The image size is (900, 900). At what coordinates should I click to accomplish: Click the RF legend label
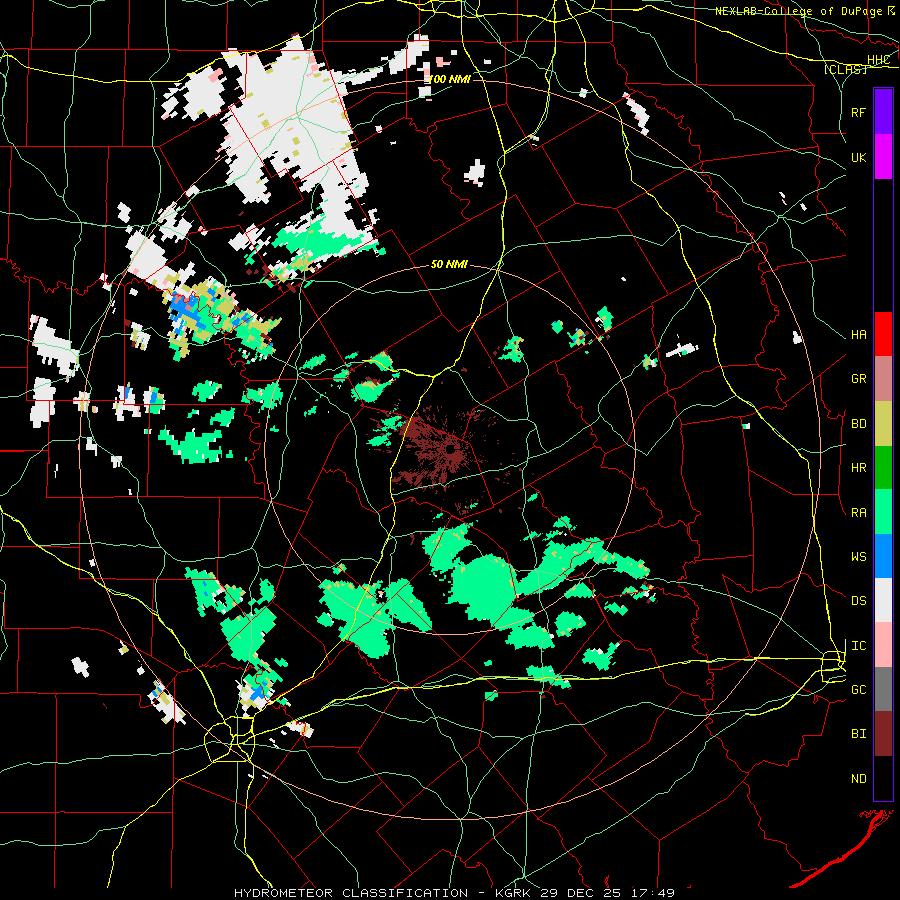(x=858, y=112)
